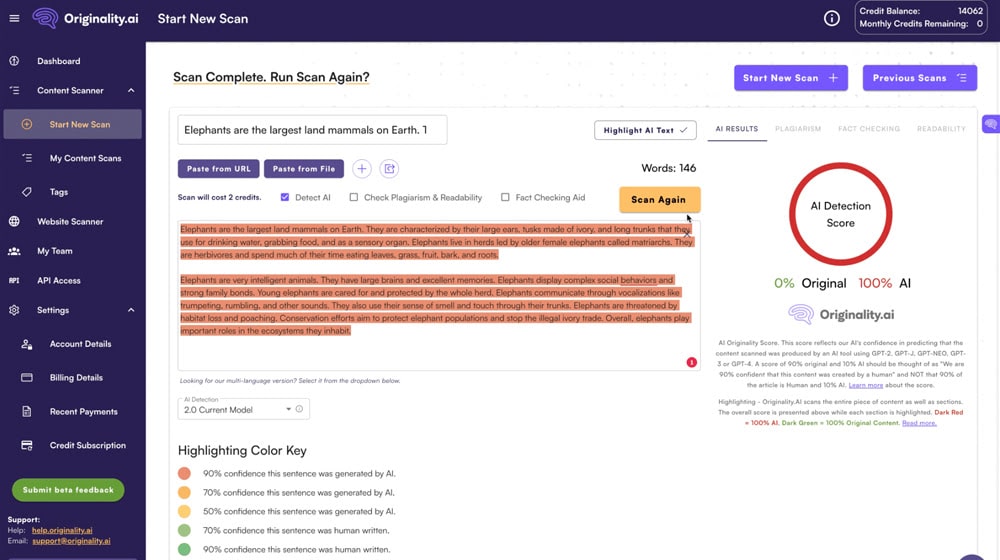This screenshot has width=1000, height=560.
Task: Click the scan title input field
Action: click(x=312, y=130)
